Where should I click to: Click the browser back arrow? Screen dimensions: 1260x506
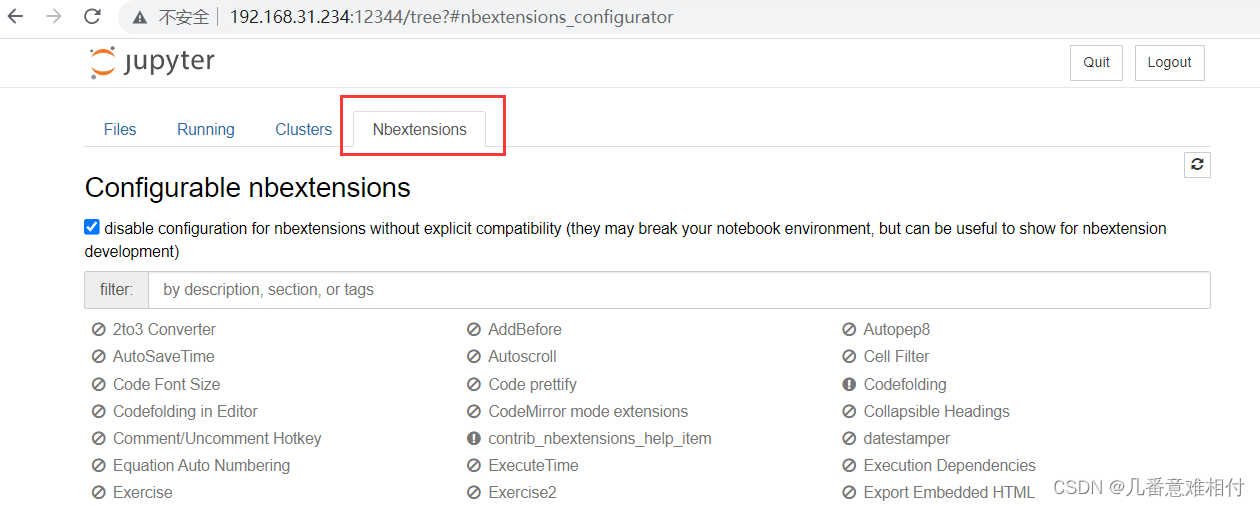16,17
